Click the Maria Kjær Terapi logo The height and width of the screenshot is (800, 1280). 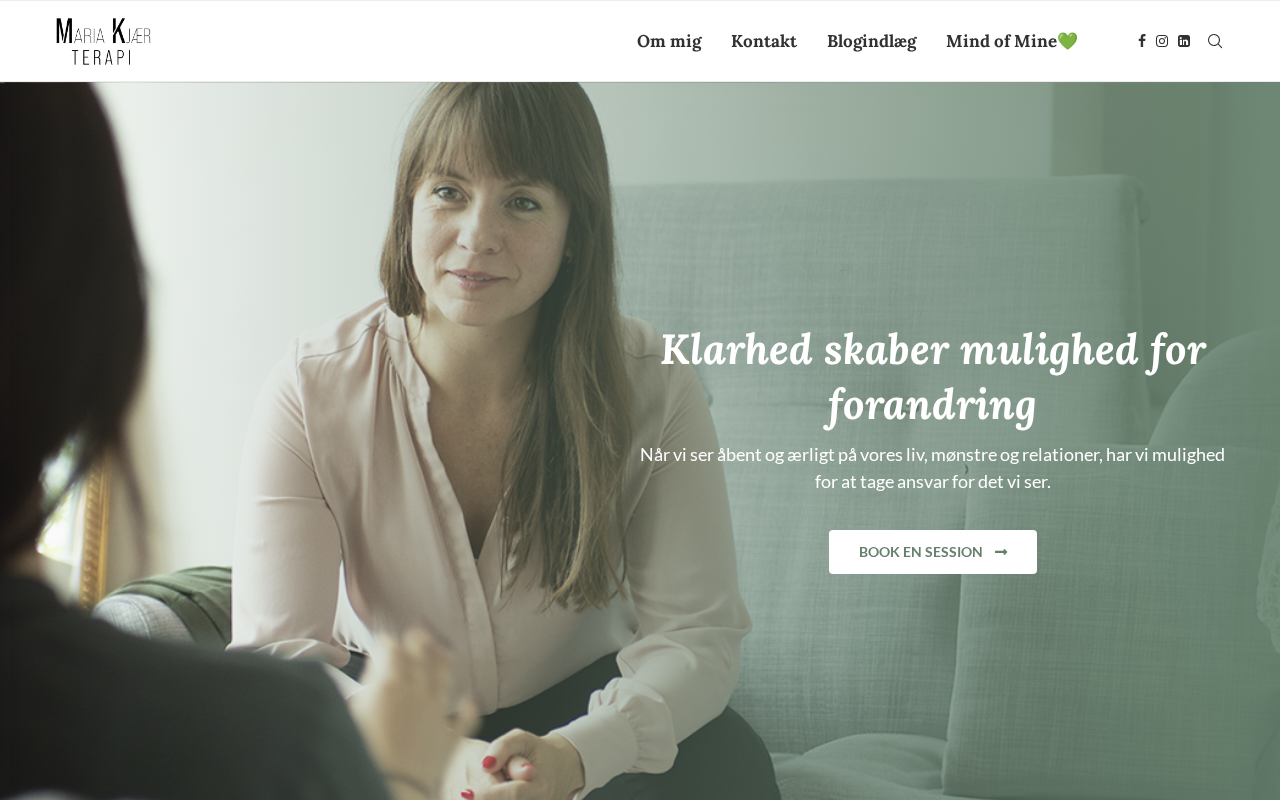click(x=103, y=41)
